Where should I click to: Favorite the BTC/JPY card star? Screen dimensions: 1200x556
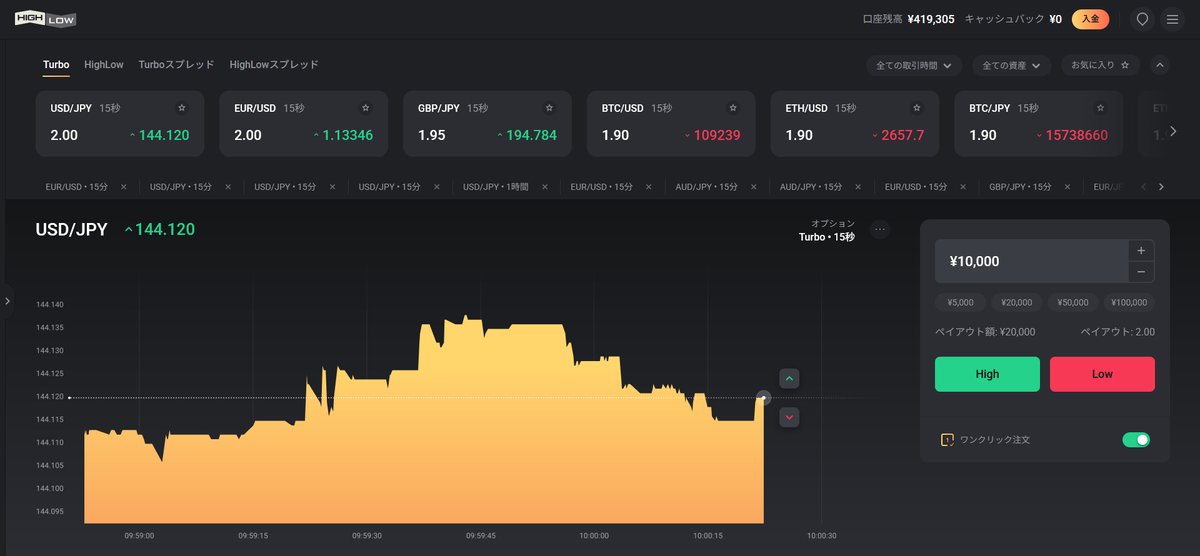click(x=1101, y=107)
